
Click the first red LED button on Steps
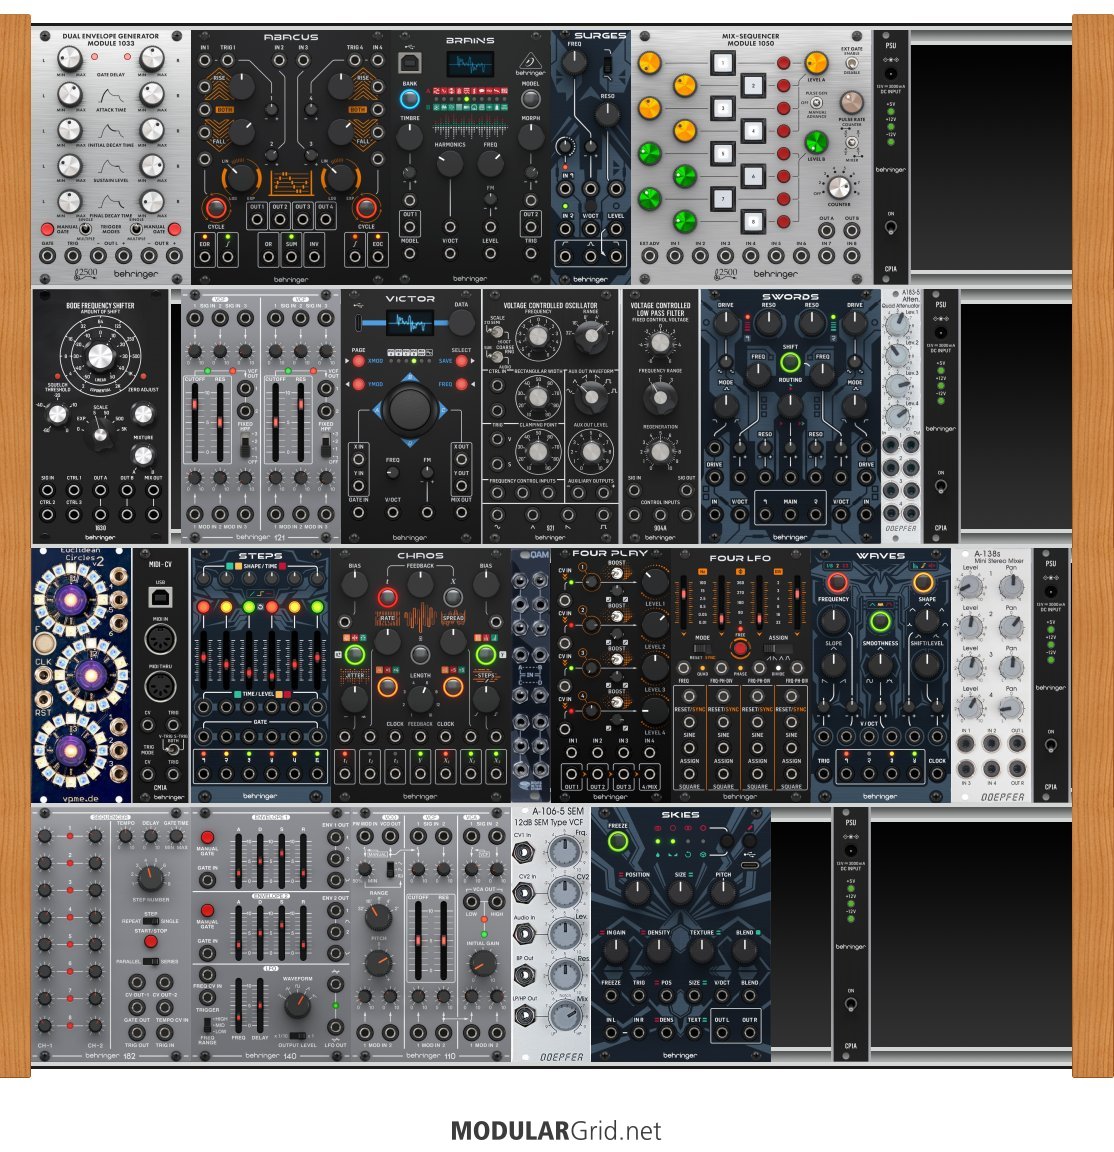(204, 607)
